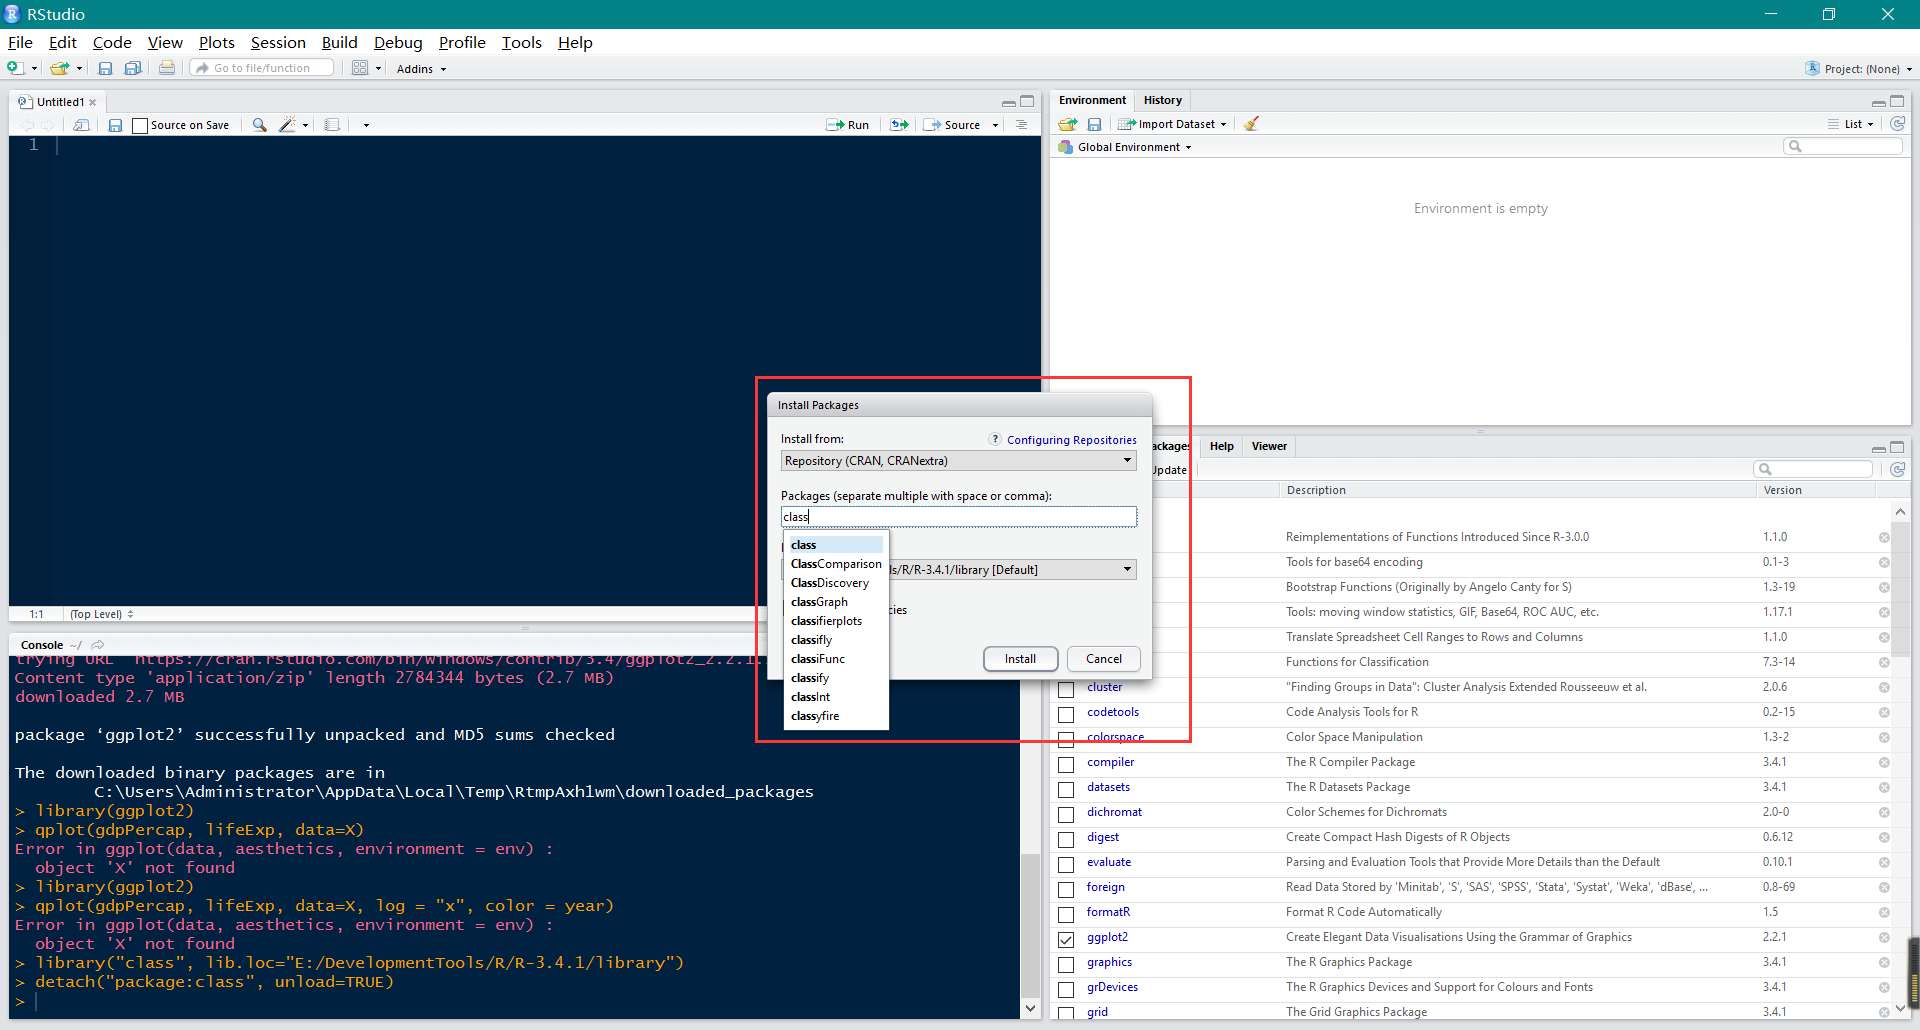Check the datasets package checkbox

pyautogui.click(x=1066, y=789)
